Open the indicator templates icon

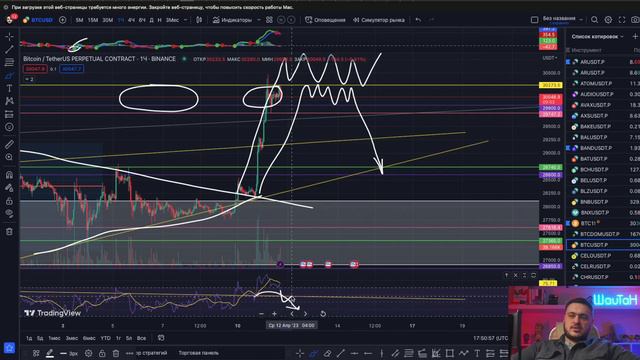point(269,20)
